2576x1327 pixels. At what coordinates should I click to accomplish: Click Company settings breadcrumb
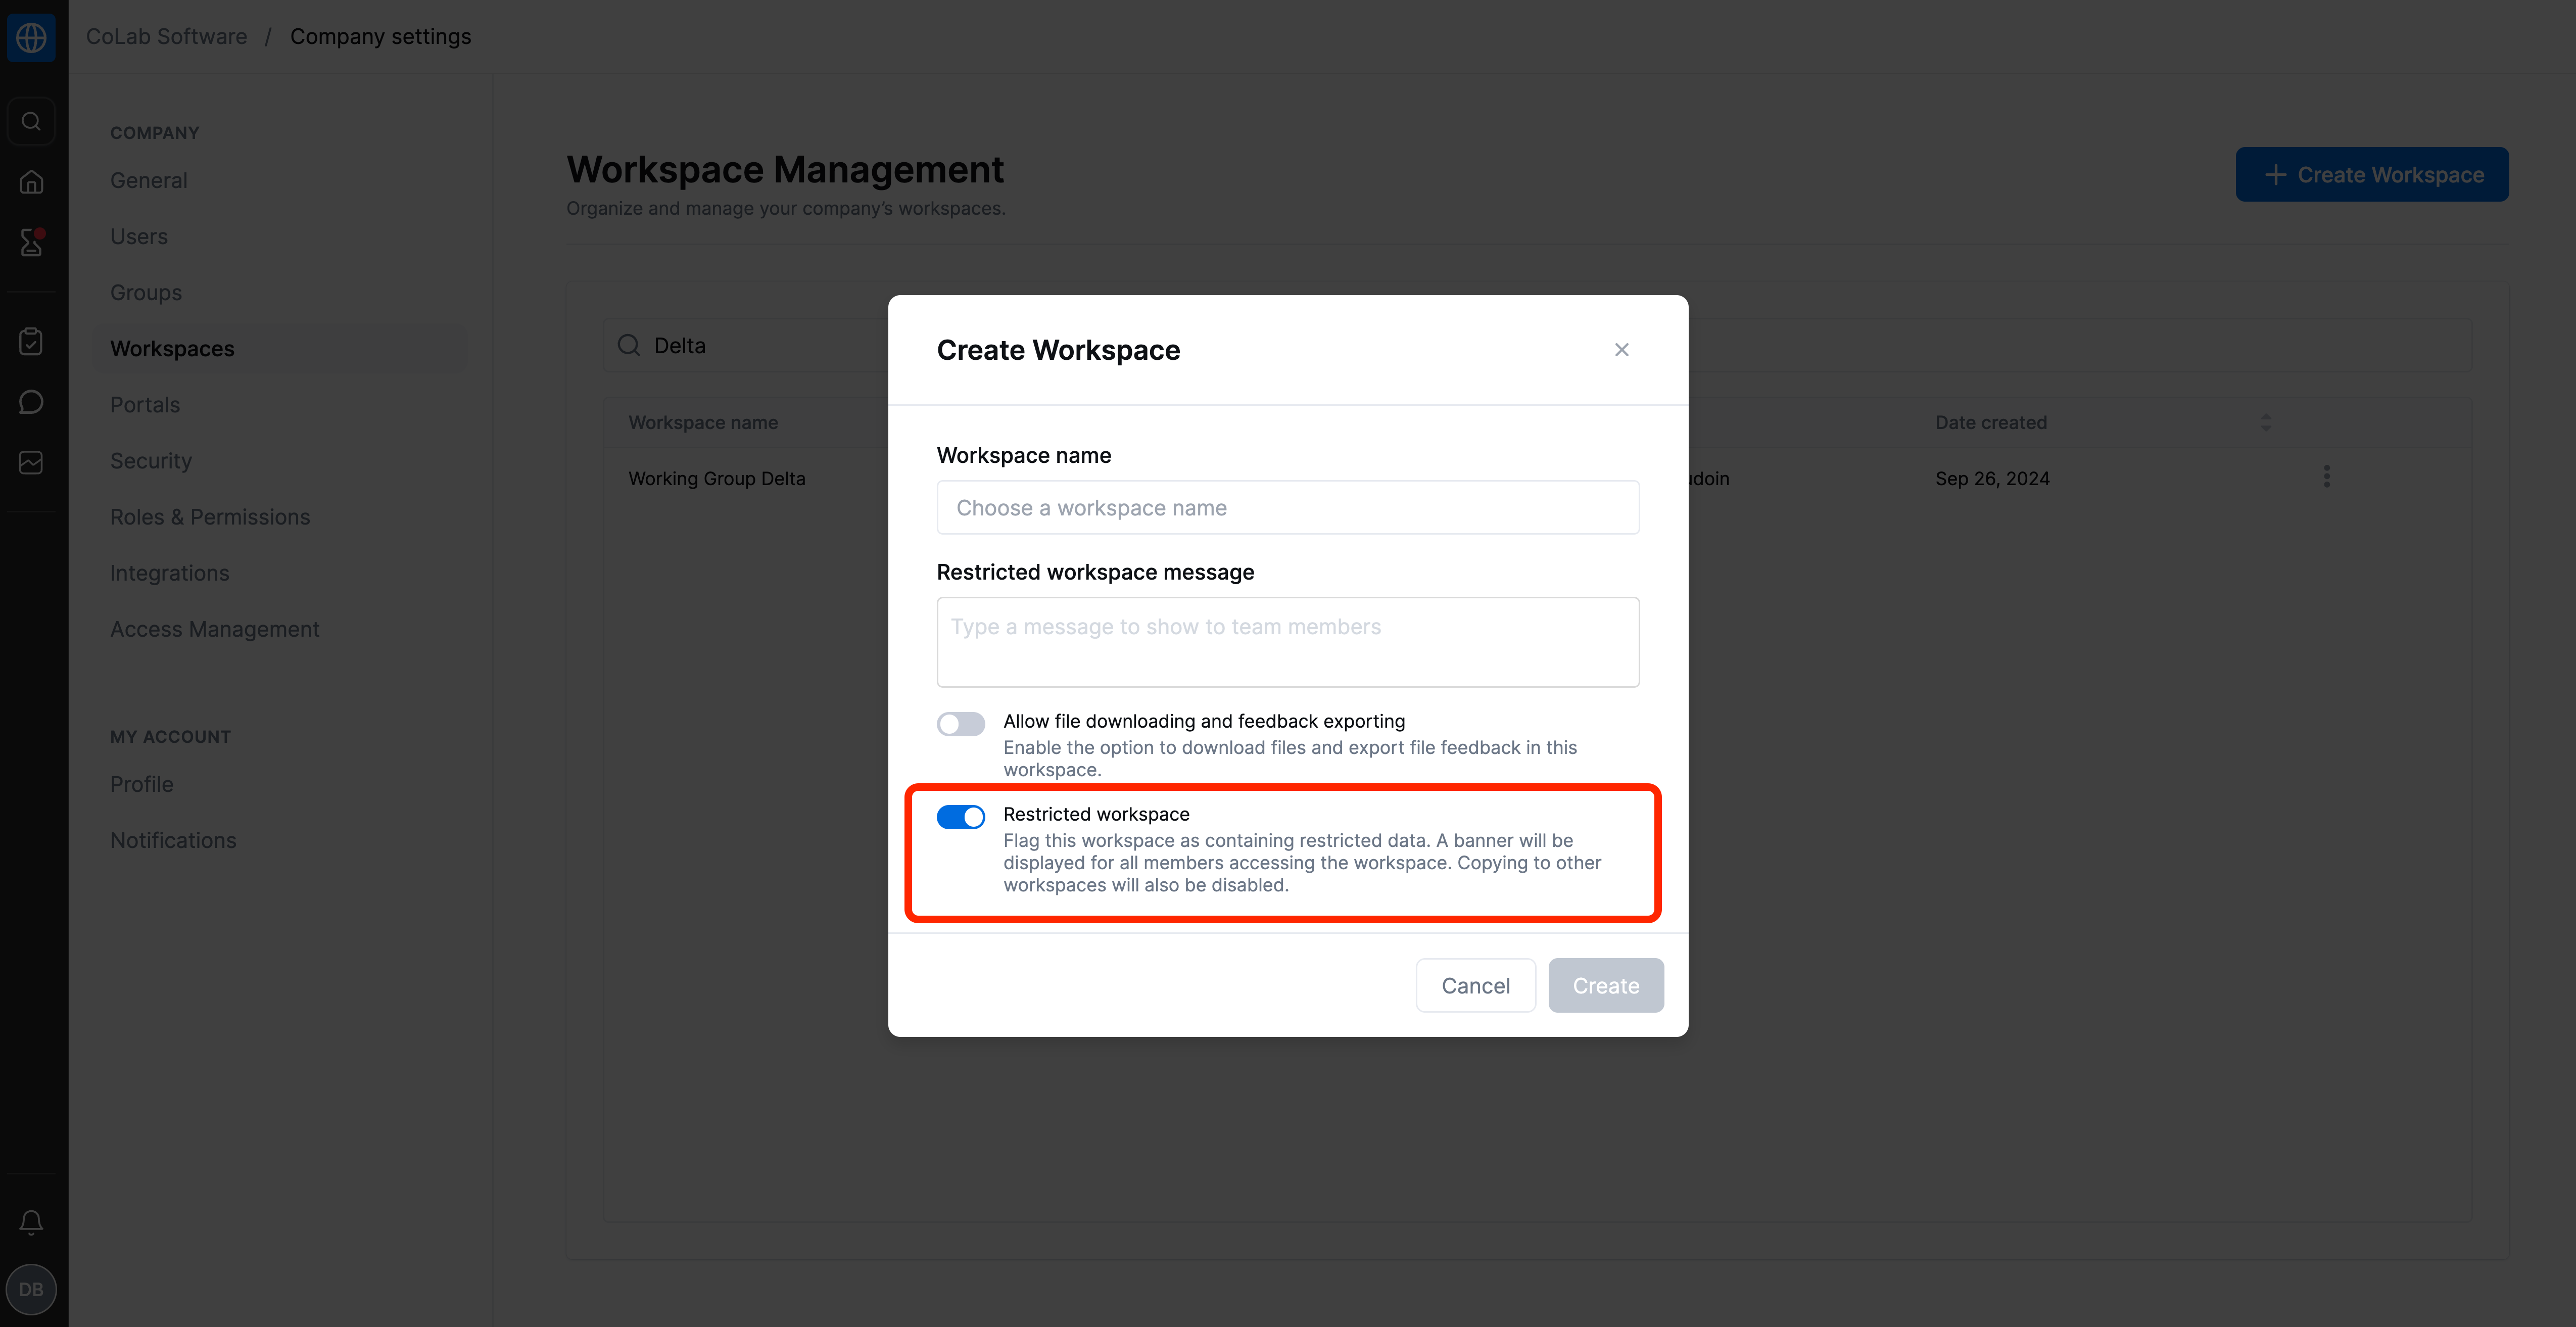[x=381, y=37]
